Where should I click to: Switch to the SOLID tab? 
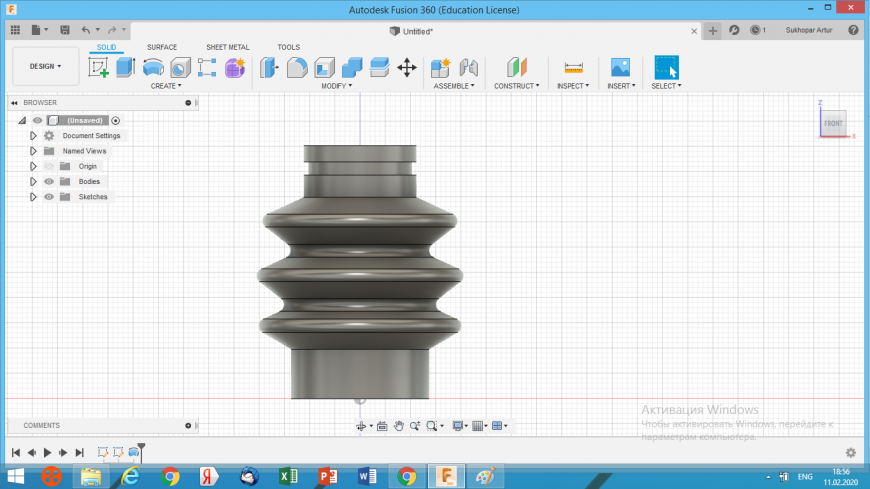coord(107,47)
